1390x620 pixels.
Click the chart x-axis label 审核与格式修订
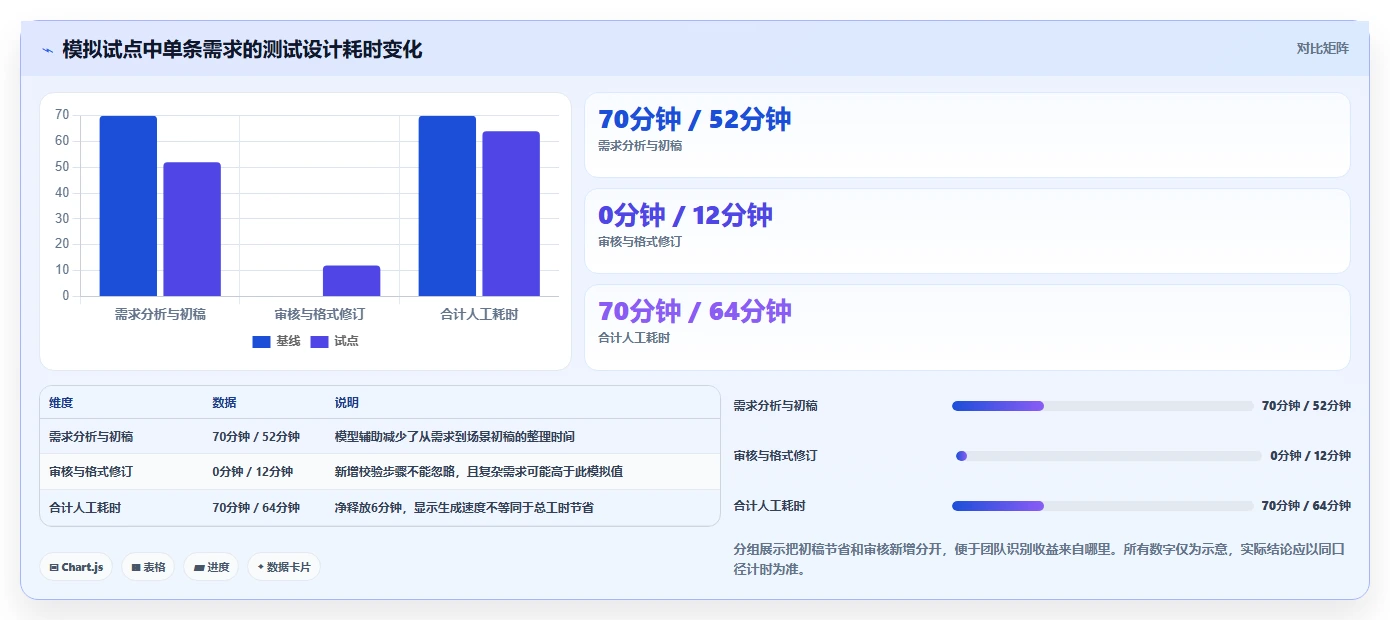coord(320,314)
